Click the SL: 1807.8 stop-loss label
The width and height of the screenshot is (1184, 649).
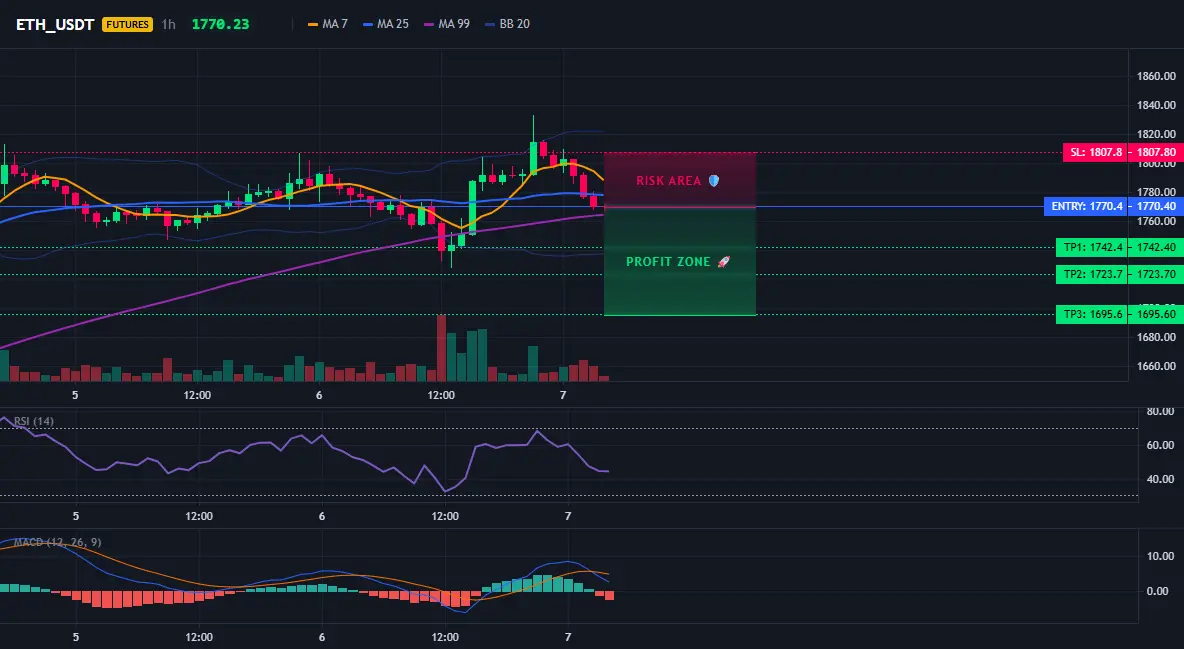coord(1095,153)
